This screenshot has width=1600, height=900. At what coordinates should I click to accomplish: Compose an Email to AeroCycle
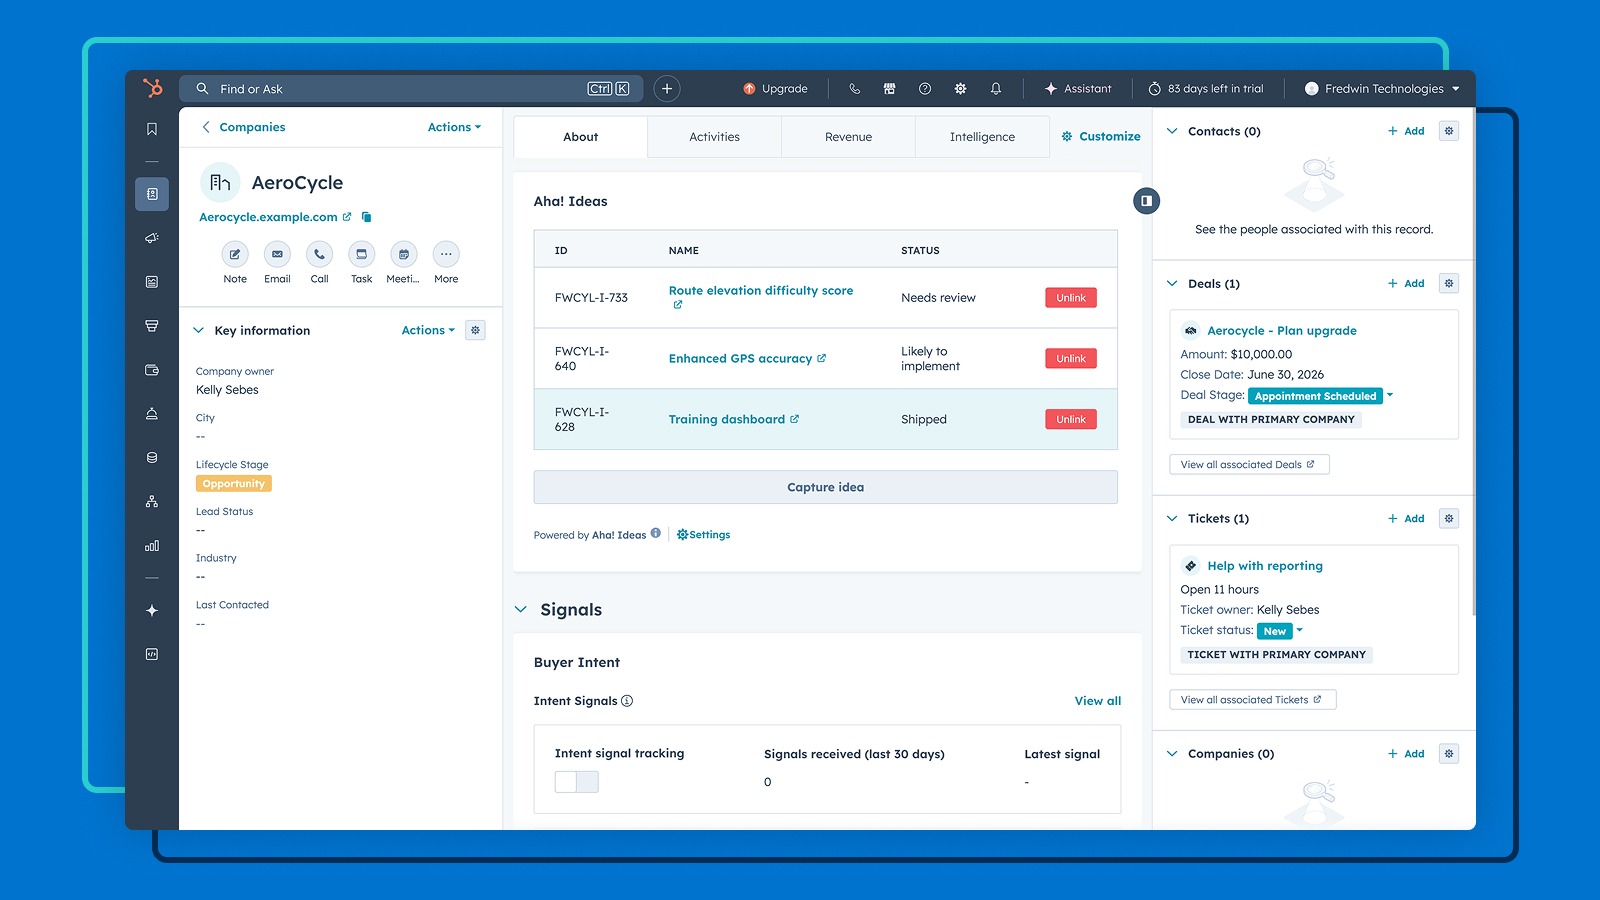pyautogui.click(x=277, y=254)
